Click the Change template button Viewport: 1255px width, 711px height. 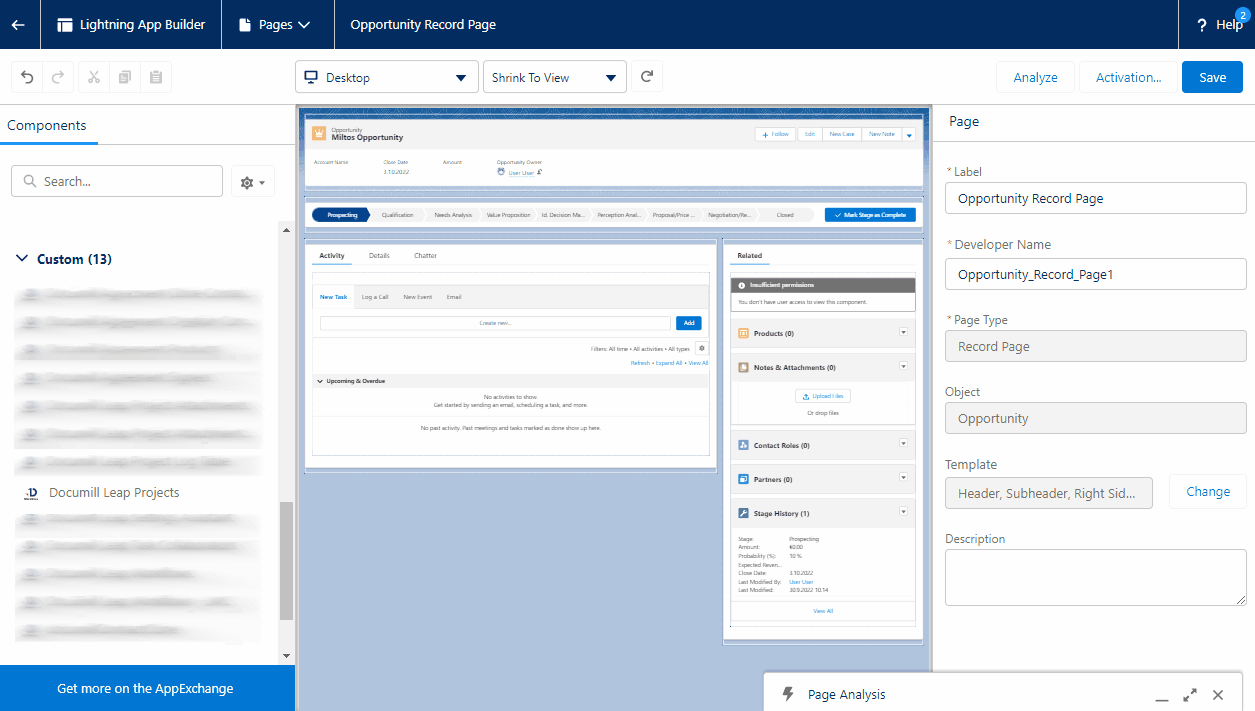tap(1207, 492)
